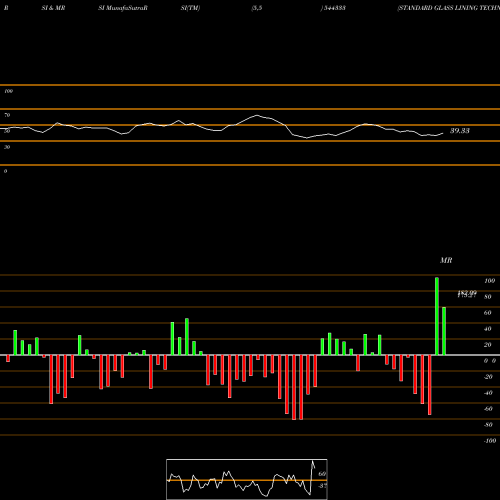
Task: Click the last green bar at the histogram's right end
Action: click(x=444, y=331)
